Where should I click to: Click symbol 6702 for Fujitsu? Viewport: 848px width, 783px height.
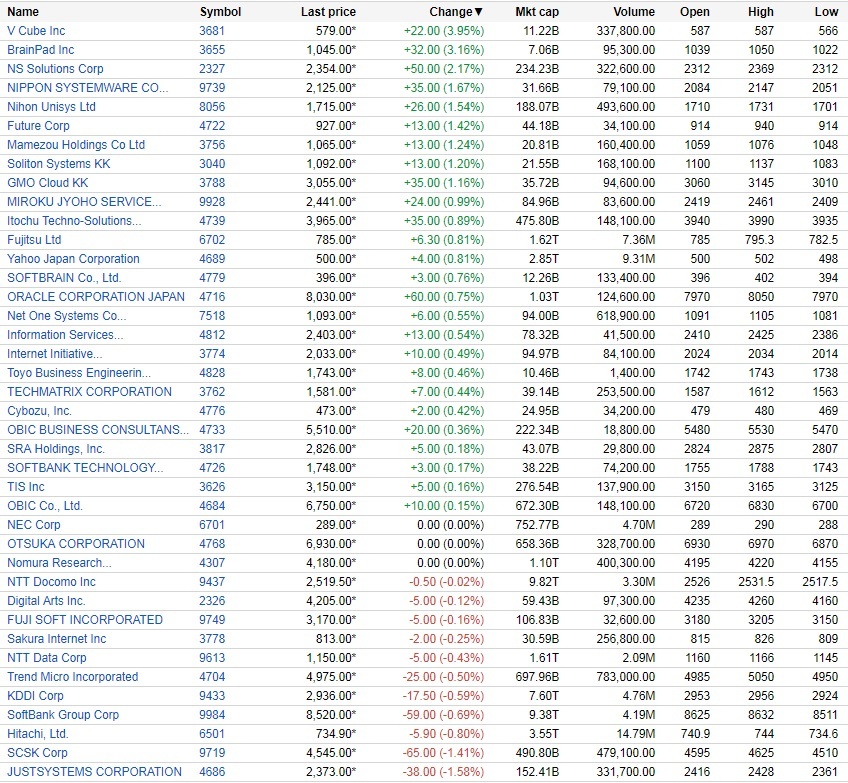coord(212,240)
